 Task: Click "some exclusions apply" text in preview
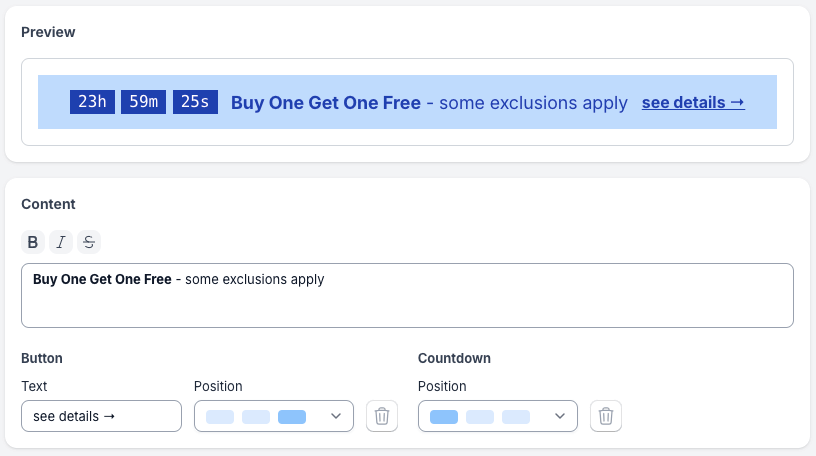[533, 102]
